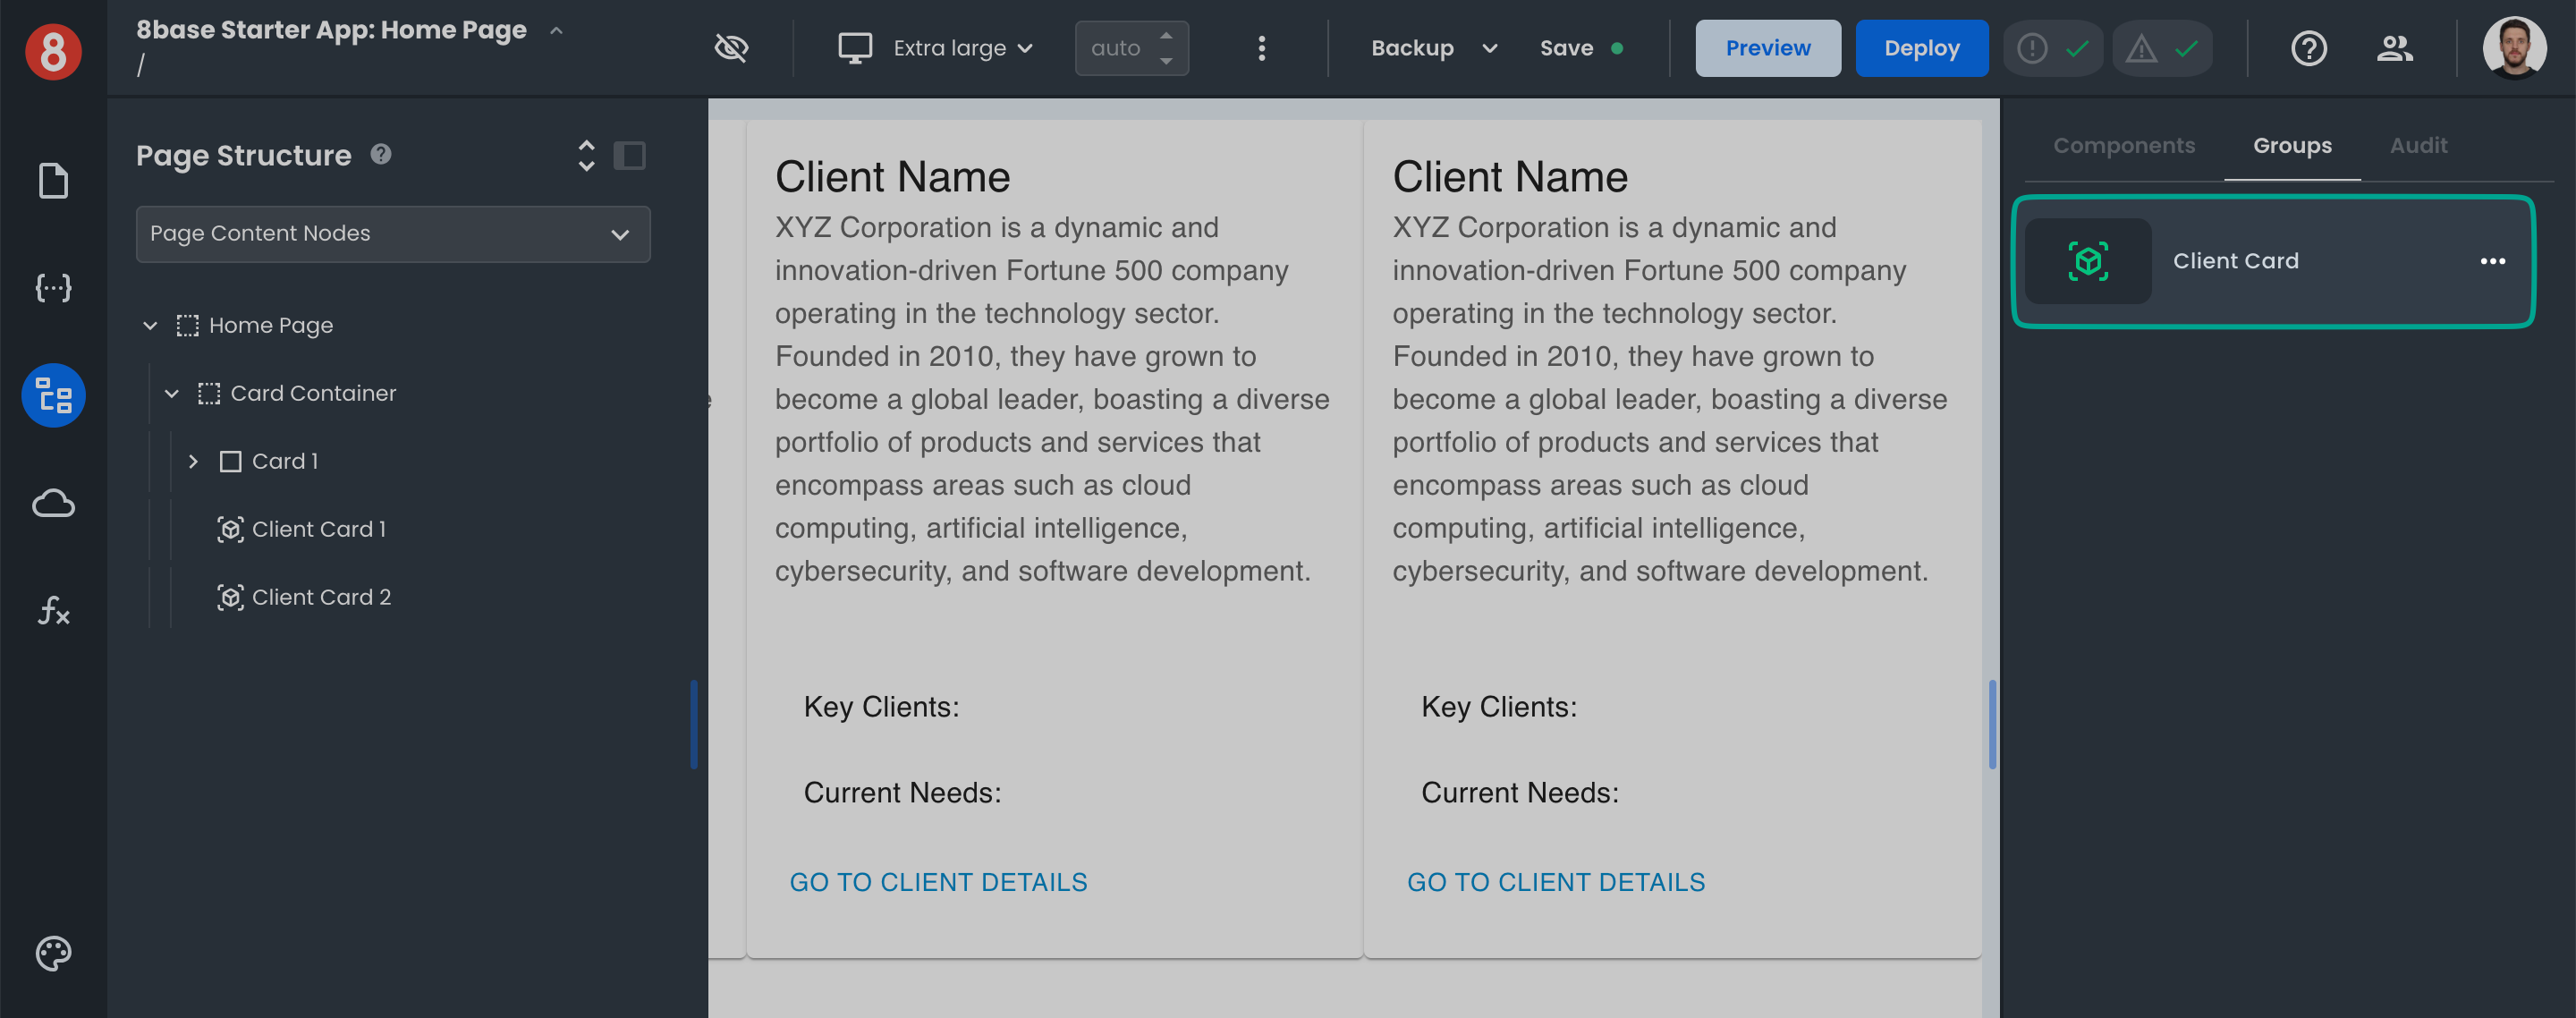Open the Pages icon in sidebar
The height and width of the screenshot is (1018, 2576).
point(53,181)
